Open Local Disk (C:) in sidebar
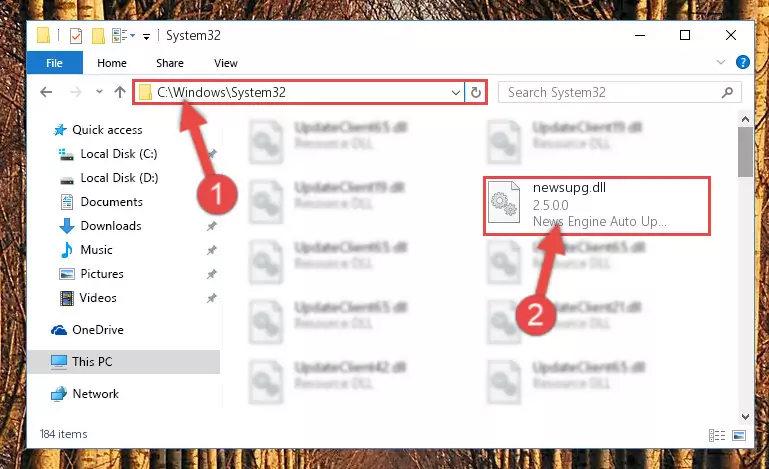 (119, 154)
